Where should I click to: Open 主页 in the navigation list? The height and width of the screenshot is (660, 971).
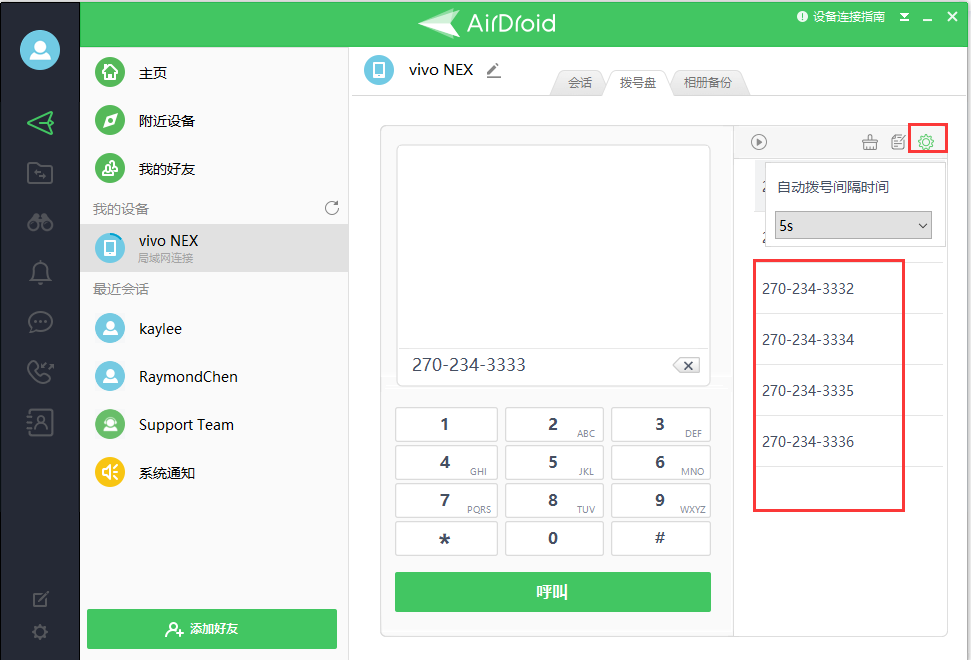point(214,72)
